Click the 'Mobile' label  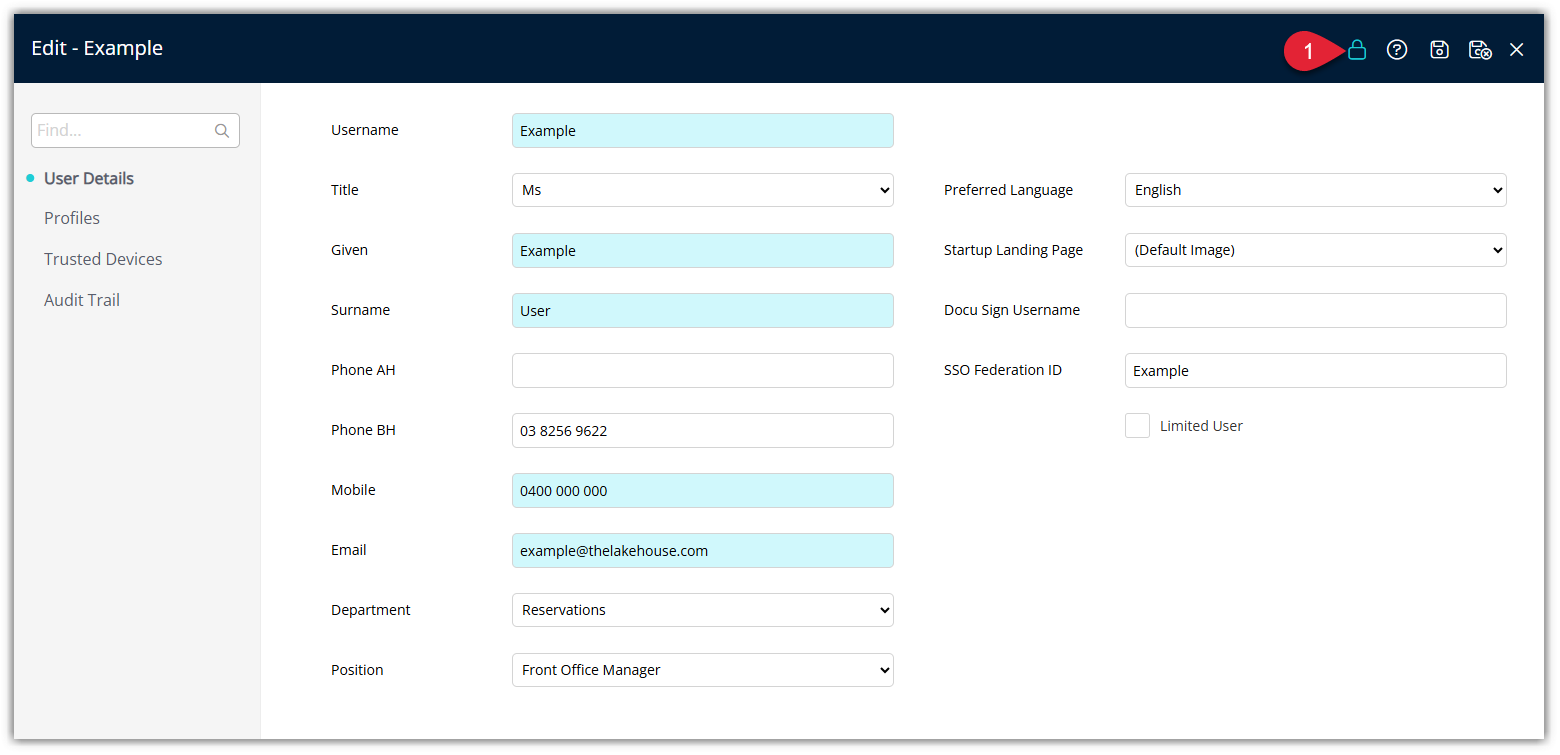(353, 490)
